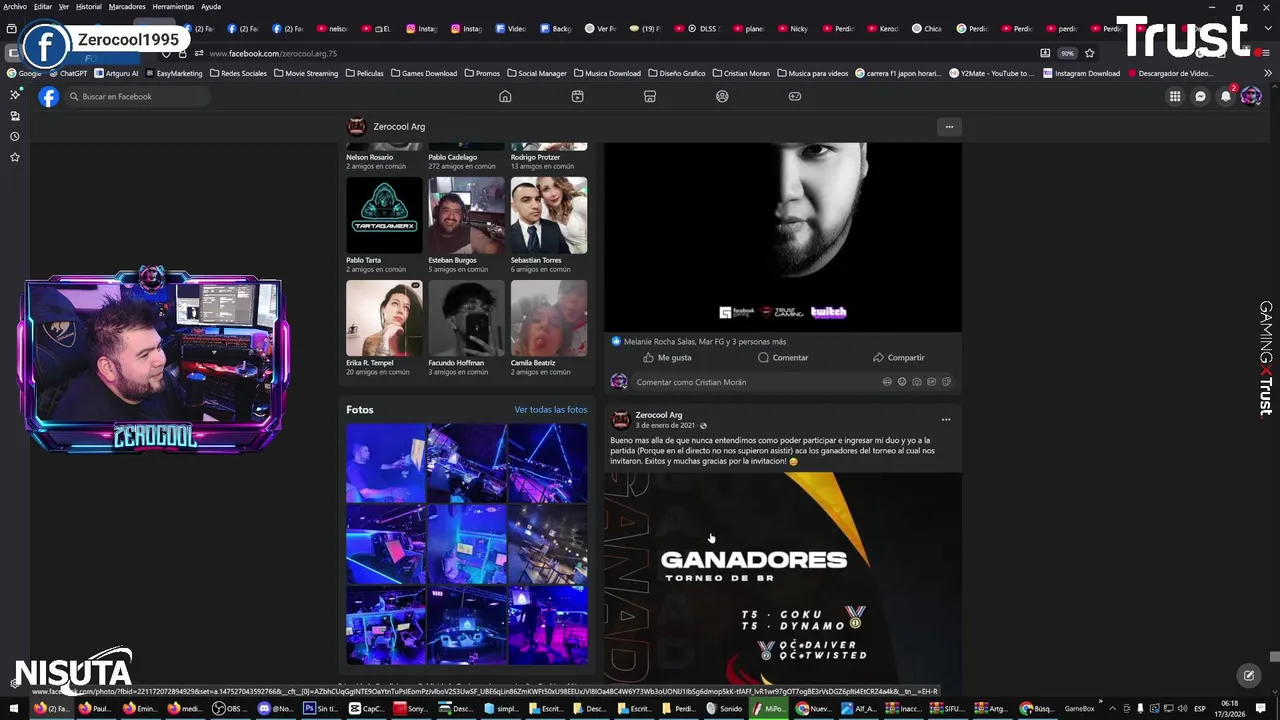Open Messenger chat icon
This screenshot has width=1280, height=720.
point(1201,96)
